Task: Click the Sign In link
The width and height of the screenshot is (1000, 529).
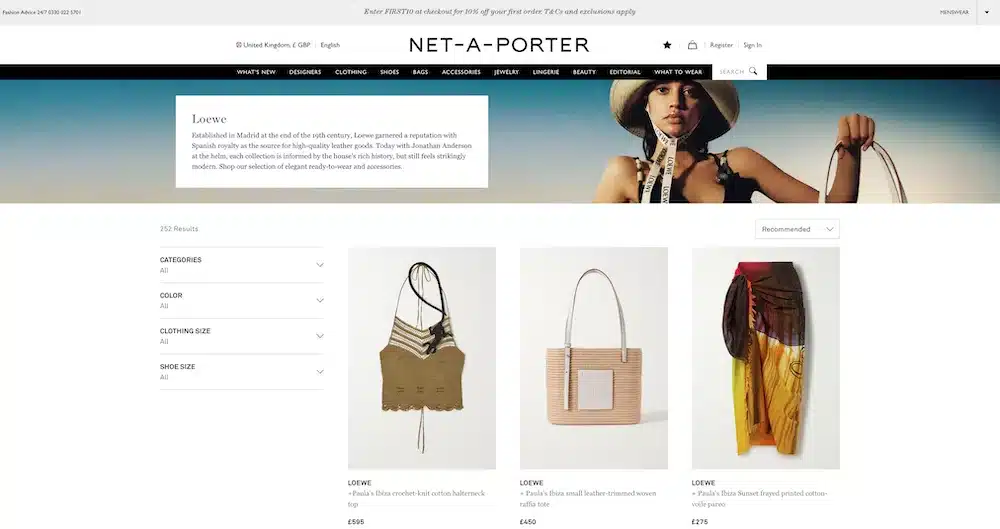Action: 753,45
